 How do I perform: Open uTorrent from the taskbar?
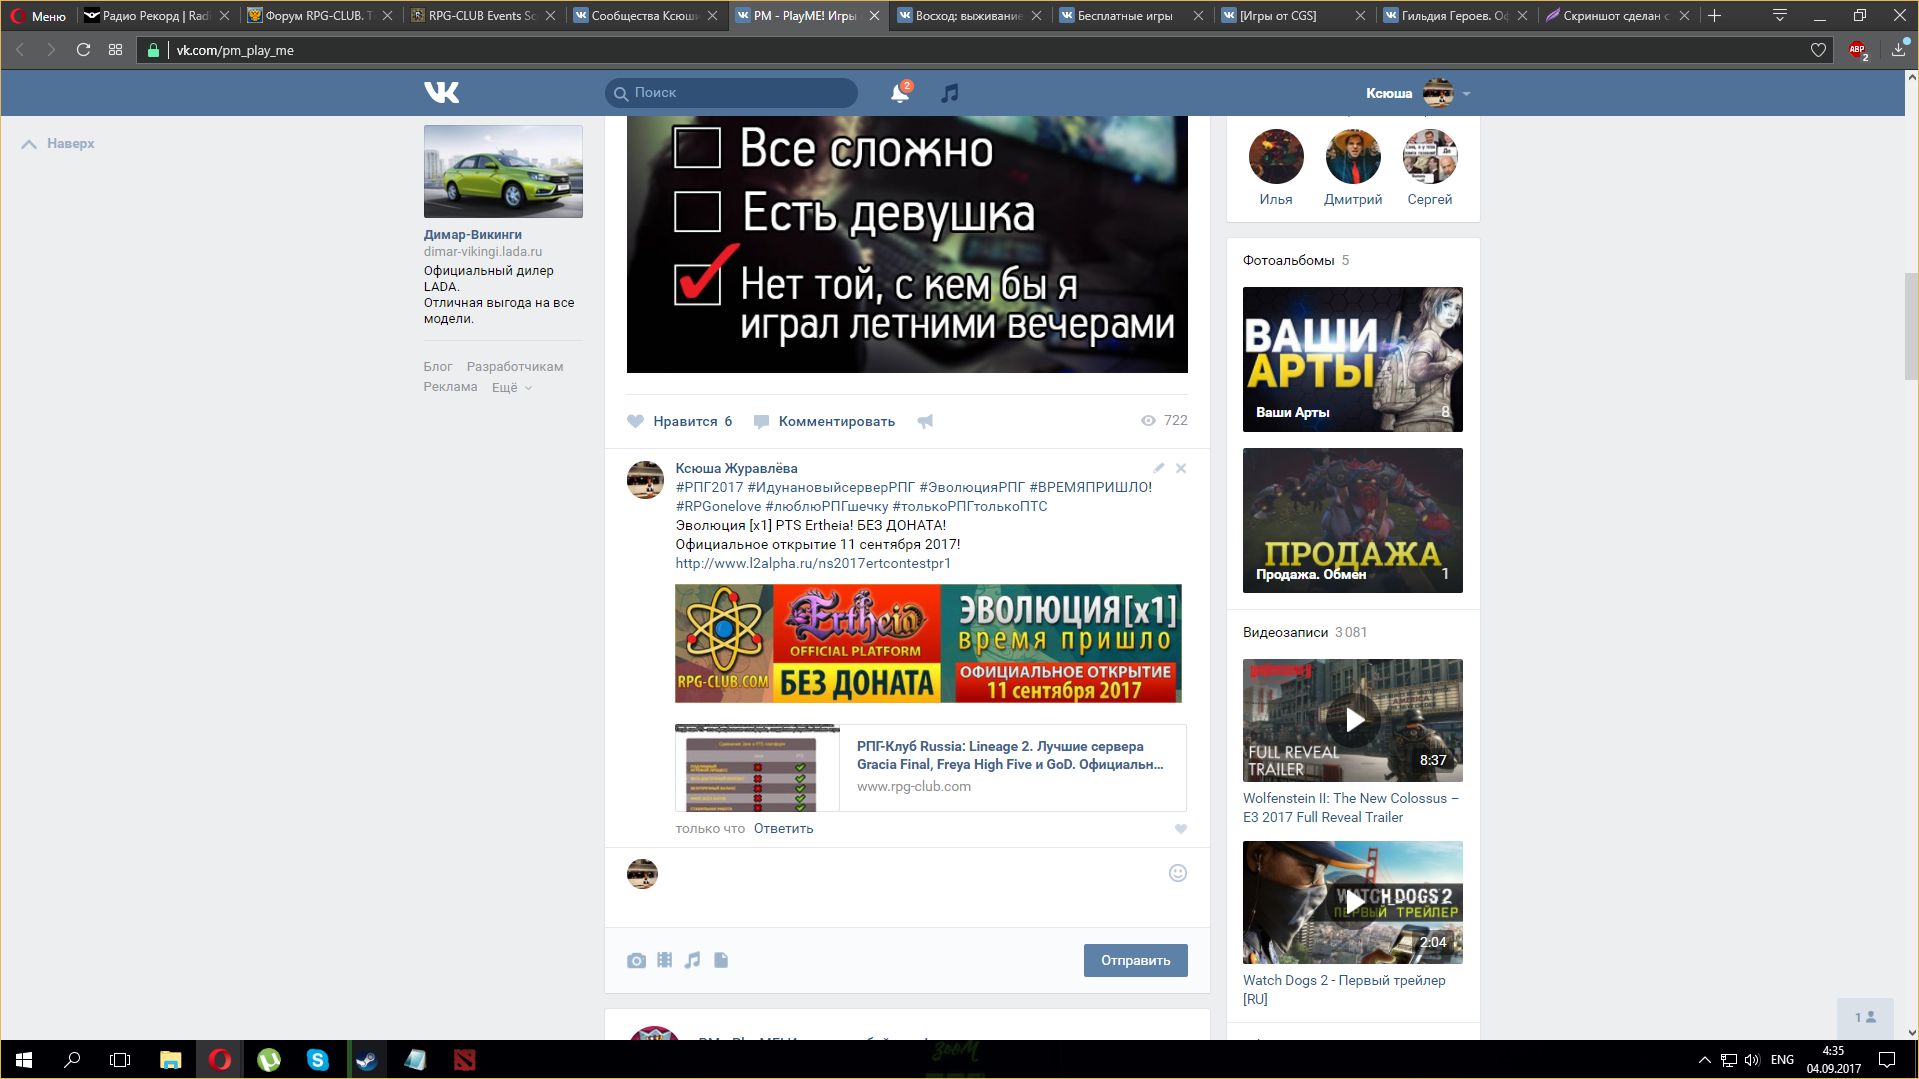[x=269, y=1060]
